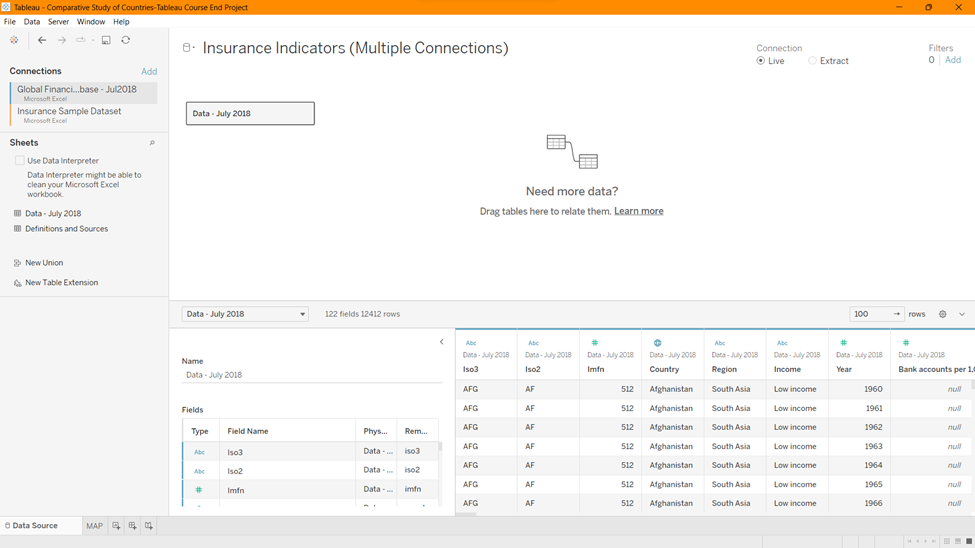This screenshot has height=548, width=975.
Task: Search sheets using the magnifier icon
Action: (152, 143)
